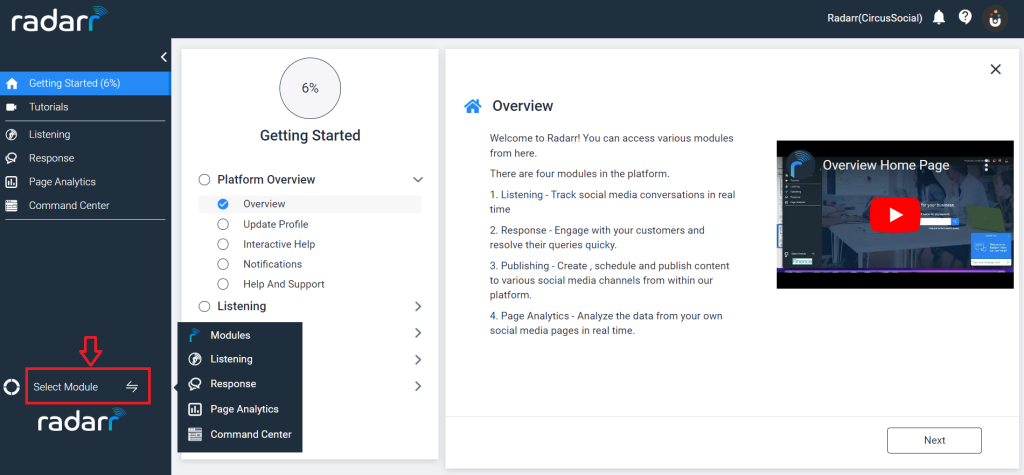Open Tutorials in the sidebar
The height and width of the screenshot is (475, 1024).
85,107
